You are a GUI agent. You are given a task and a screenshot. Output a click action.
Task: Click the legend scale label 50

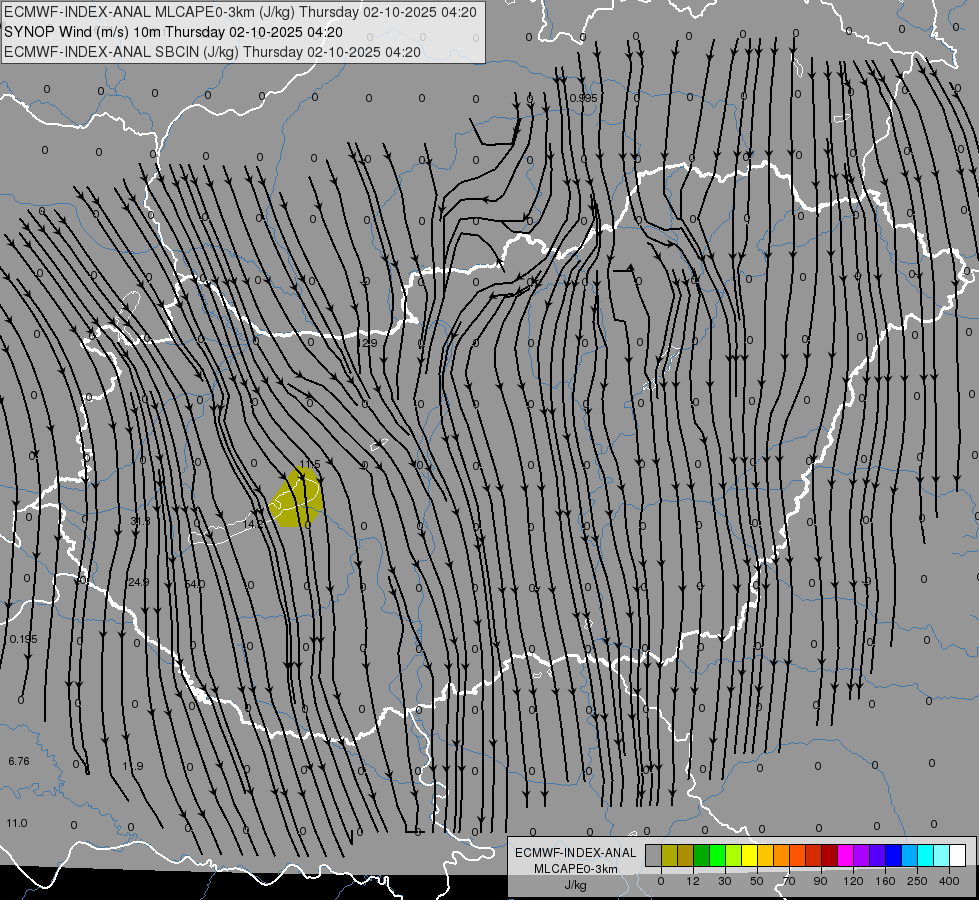757,881
